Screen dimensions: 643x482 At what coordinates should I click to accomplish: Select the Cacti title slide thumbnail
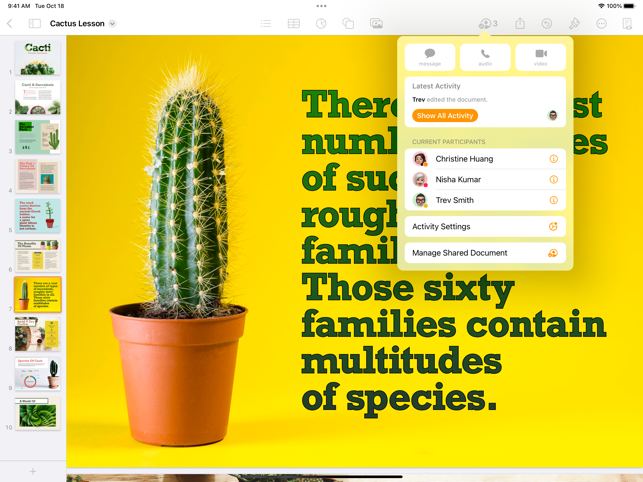pyautogui.click(x=37, y=59)
